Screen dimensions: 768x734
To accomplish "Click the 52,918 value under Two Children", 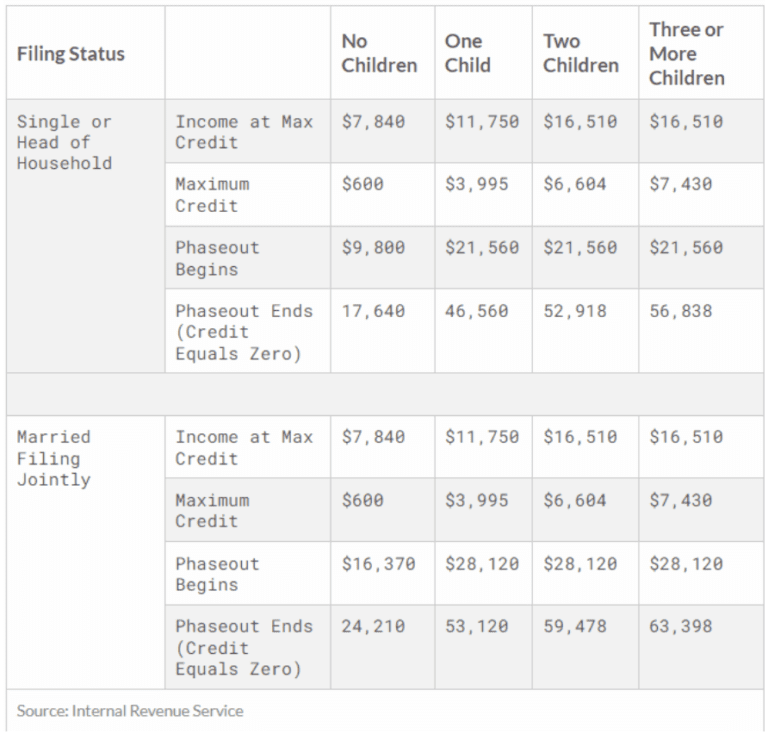I will tap(575, 311).
